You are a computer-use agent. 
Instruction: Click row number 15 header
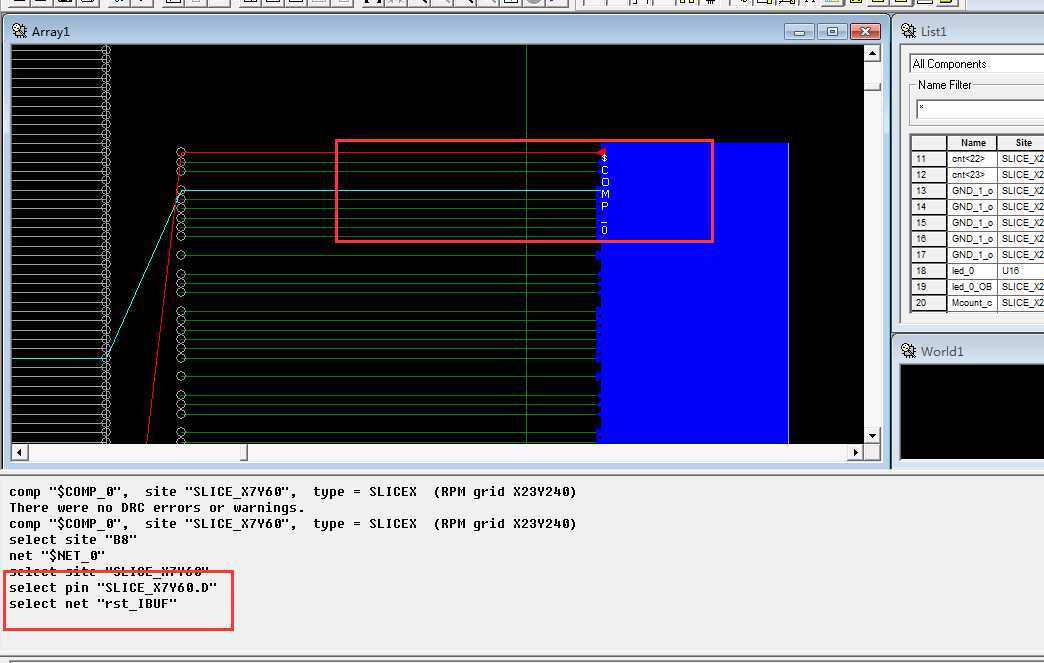[928, 222]
